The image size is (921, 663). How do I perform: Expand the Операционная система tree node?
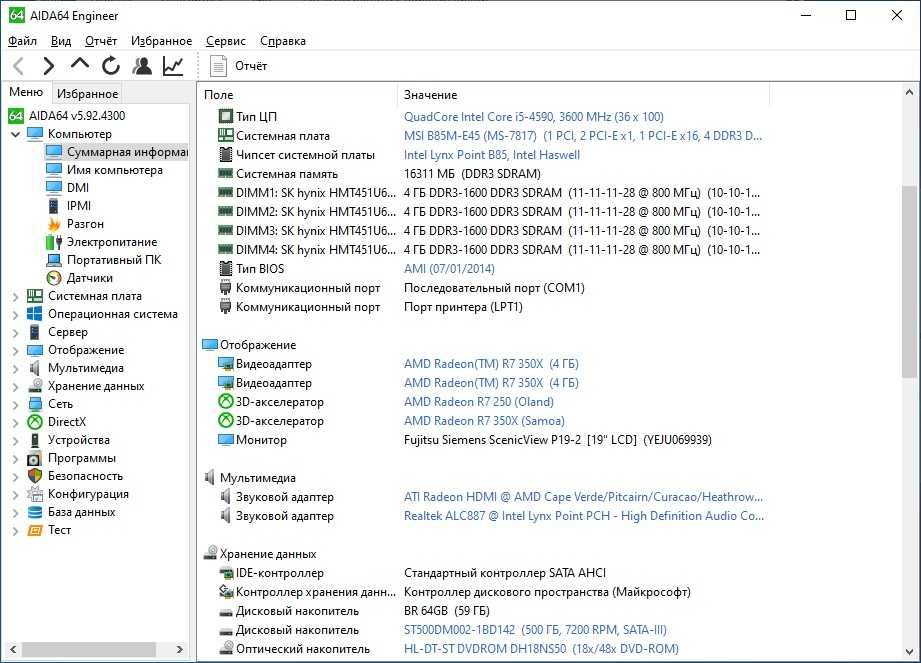(x=15, y=314)
